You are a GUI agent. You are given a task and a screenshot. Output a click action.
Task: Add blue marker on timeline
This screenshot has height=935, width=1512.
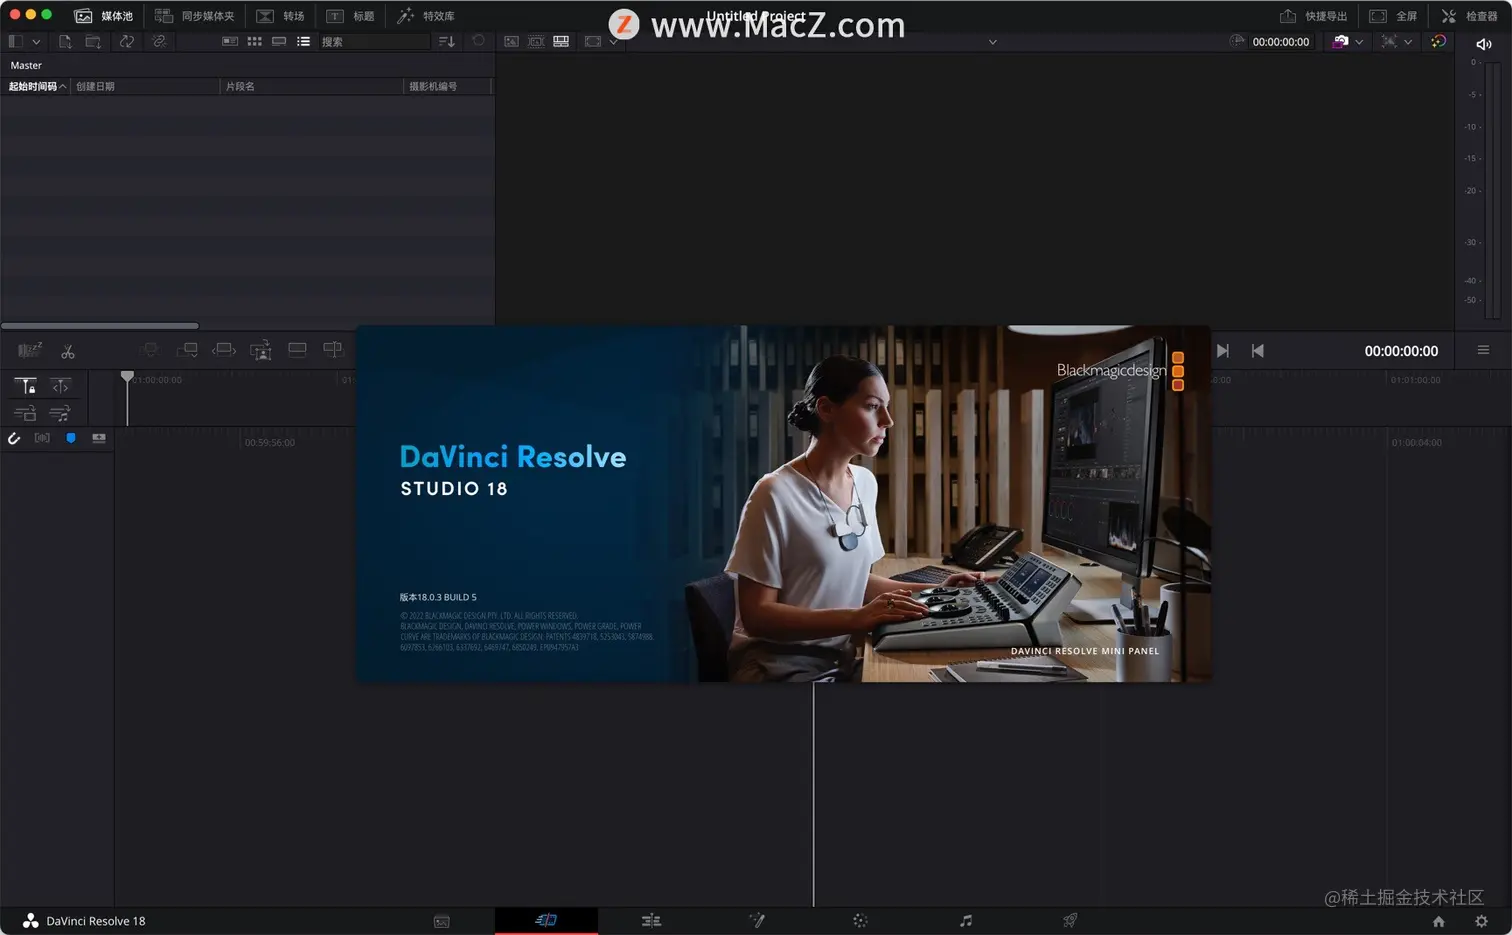(x=71, y=438)
